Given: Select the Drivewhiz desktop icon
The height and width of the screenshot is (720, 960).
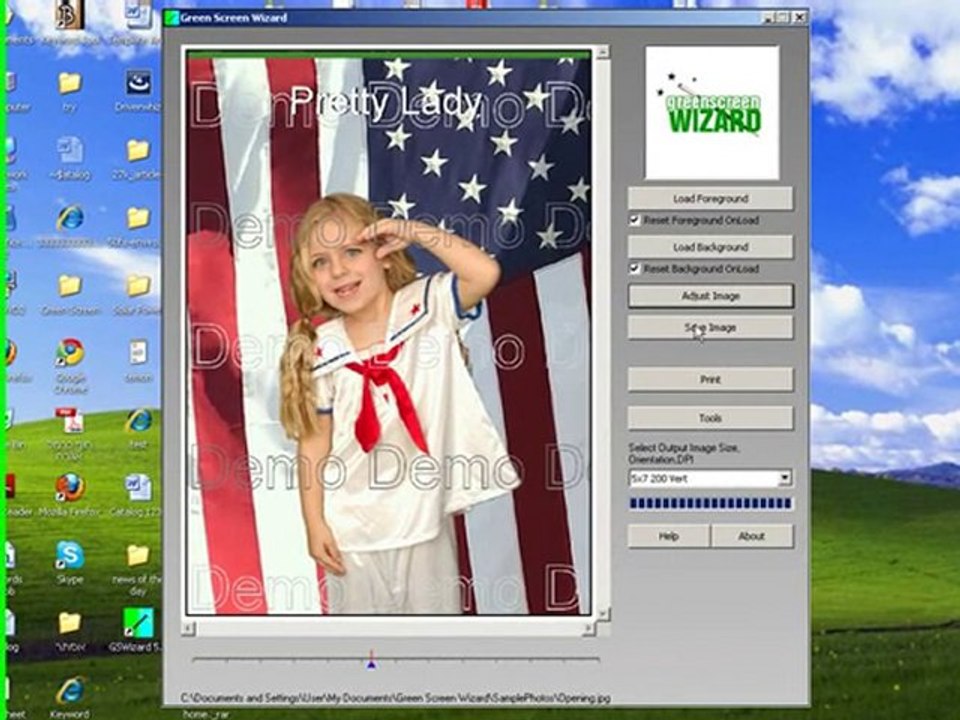Looking at the screenshot, I should [x=138, y=83].
